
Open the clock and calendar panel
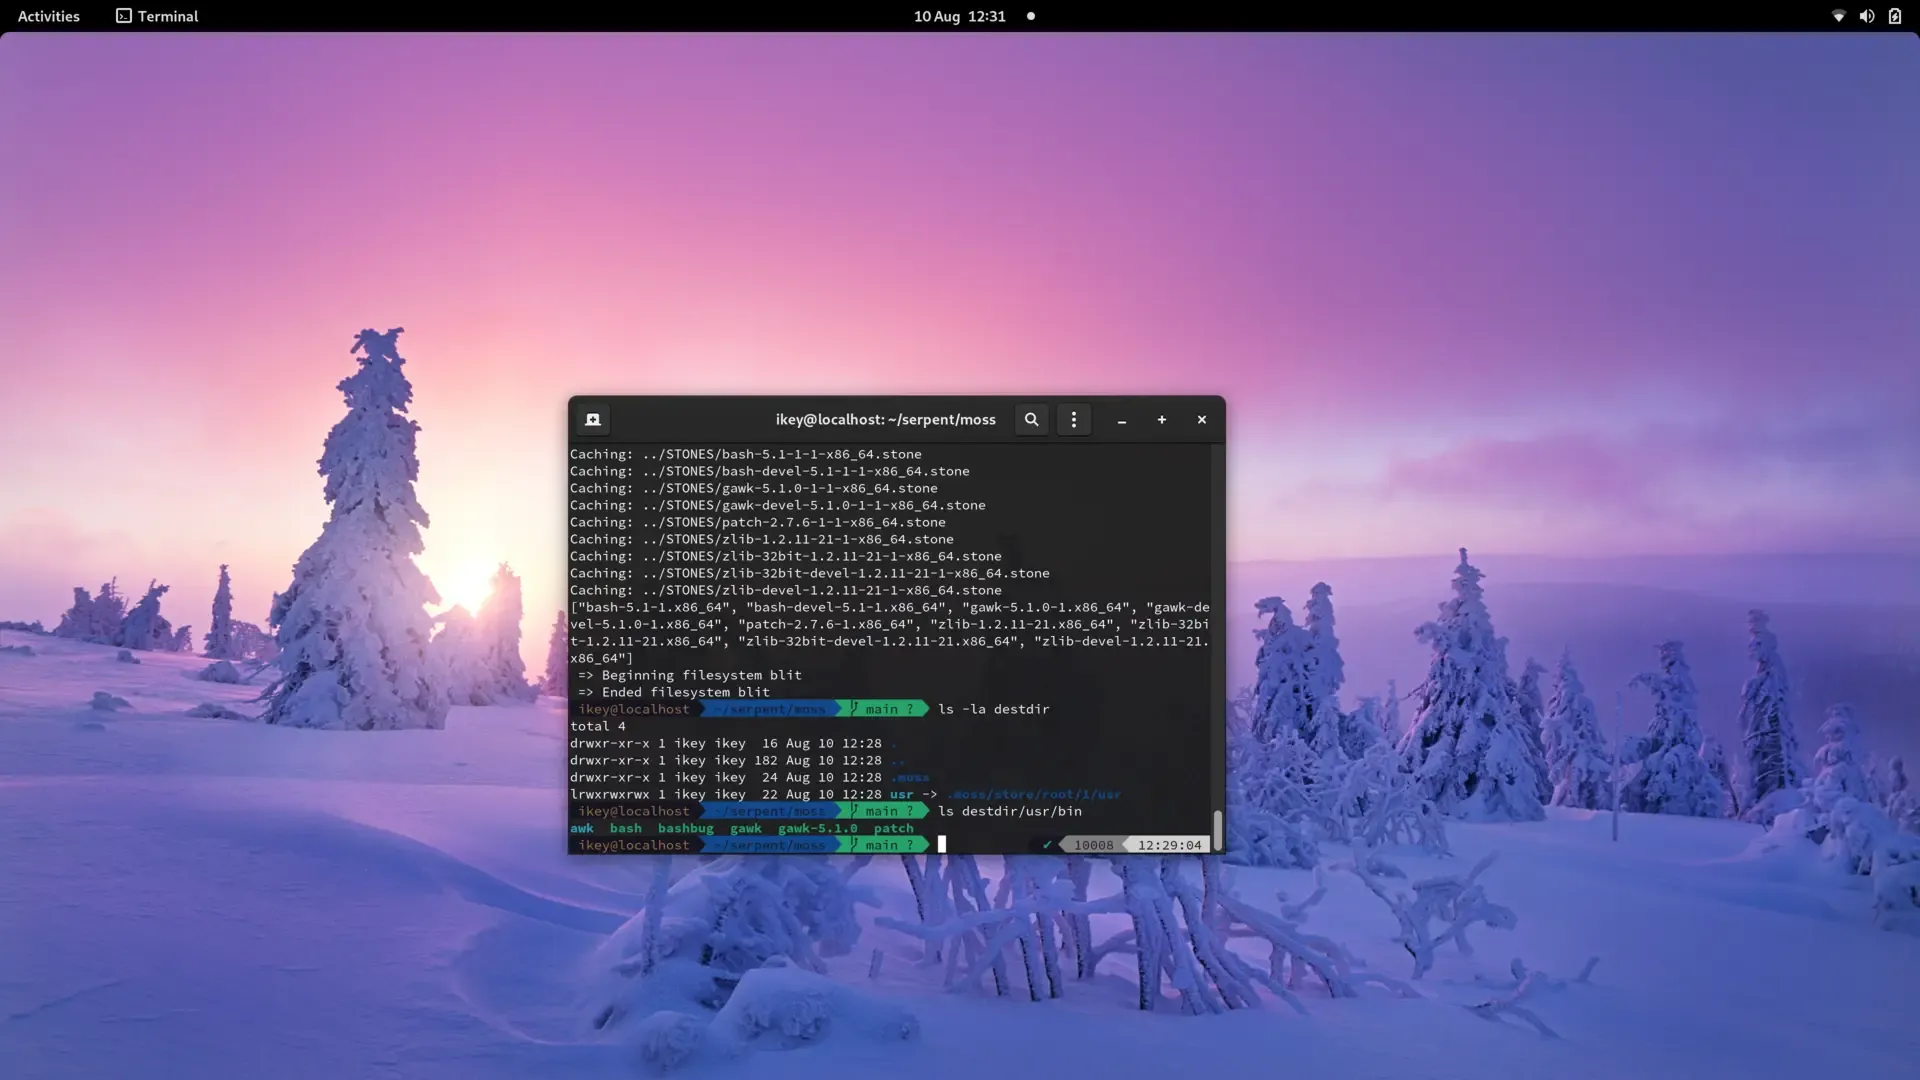(x=959, y=16)
